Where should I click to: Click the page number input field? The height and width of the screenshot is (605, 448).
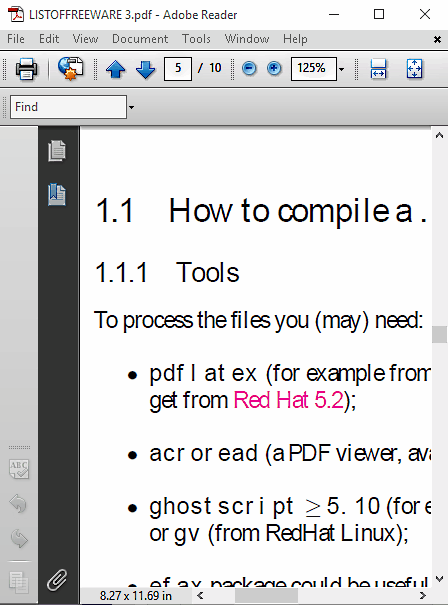[178, 69]
